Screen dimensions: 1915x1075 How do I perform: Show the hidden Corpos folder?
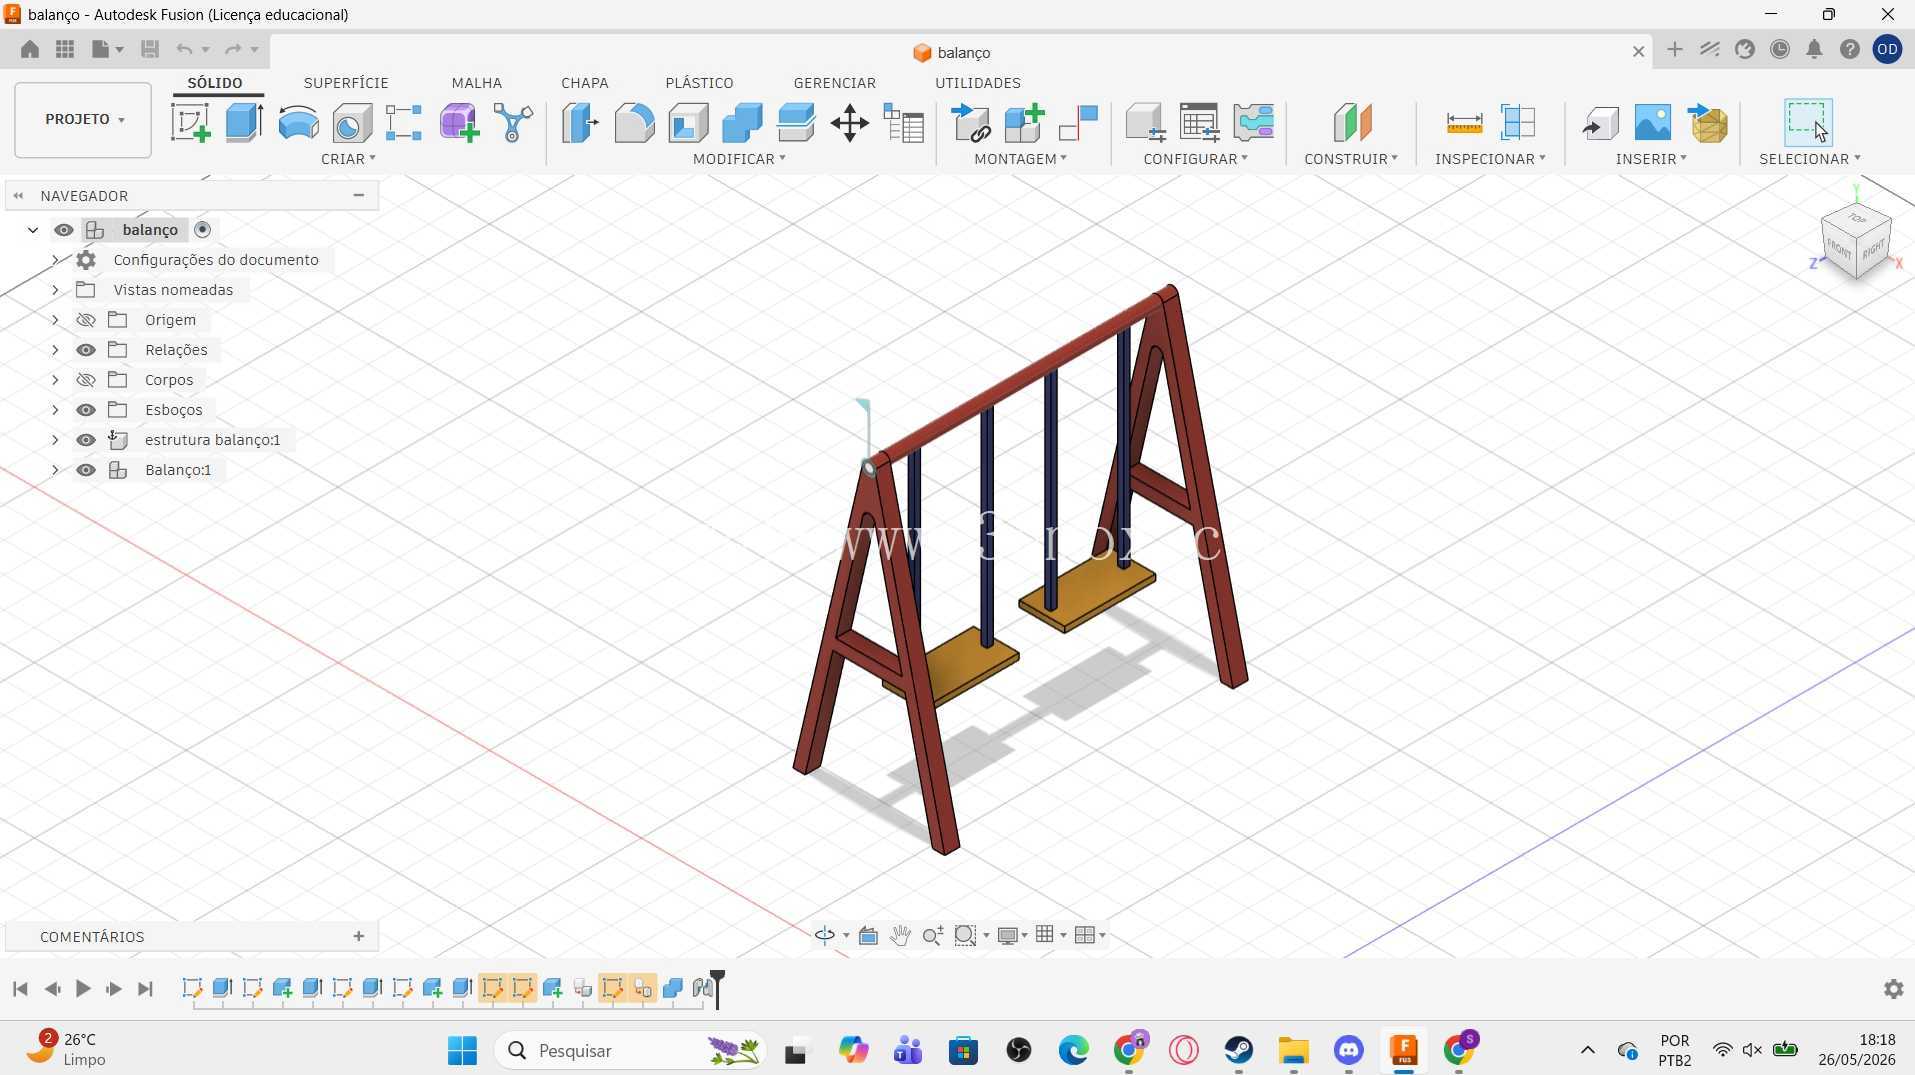pyautogui.click(x=86, y=380)
